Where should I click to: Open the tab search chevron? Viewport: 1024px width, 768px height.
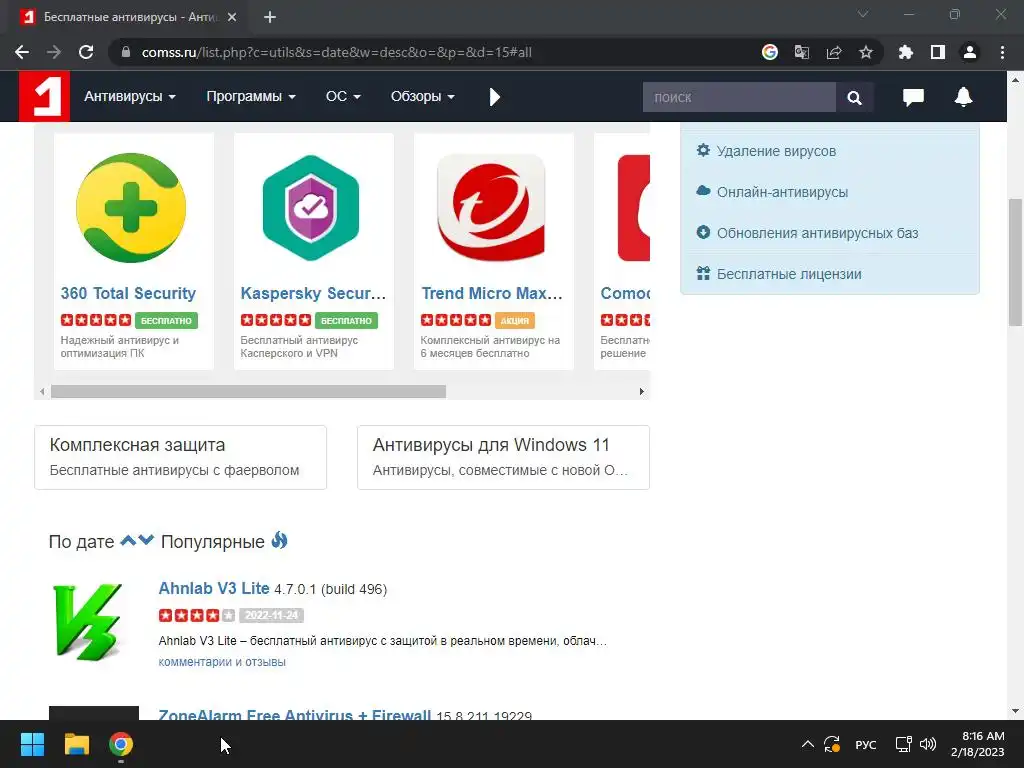point(863,14)
